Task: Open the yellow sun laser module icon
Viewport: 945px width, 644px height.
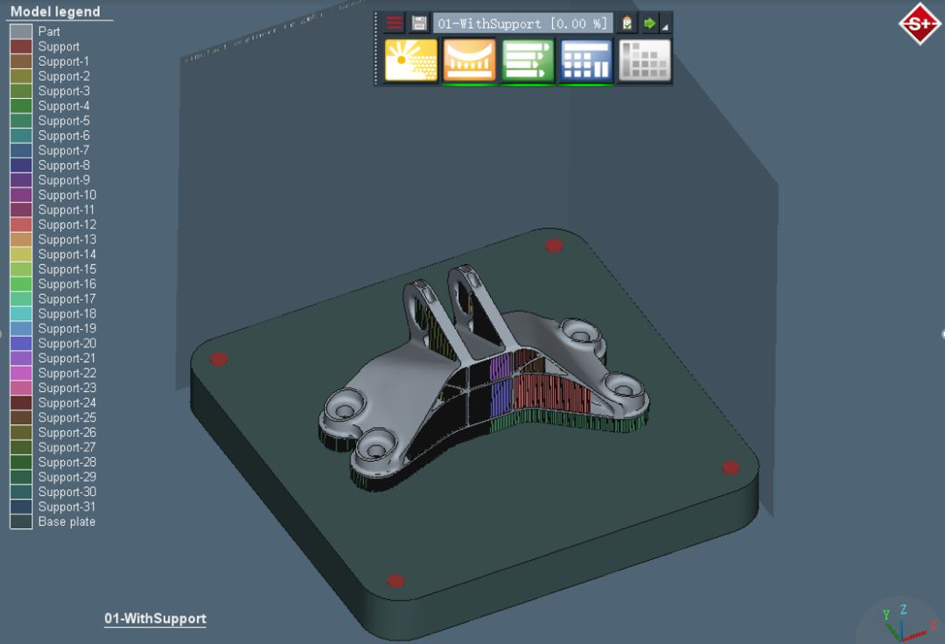Action: point(411,60)
